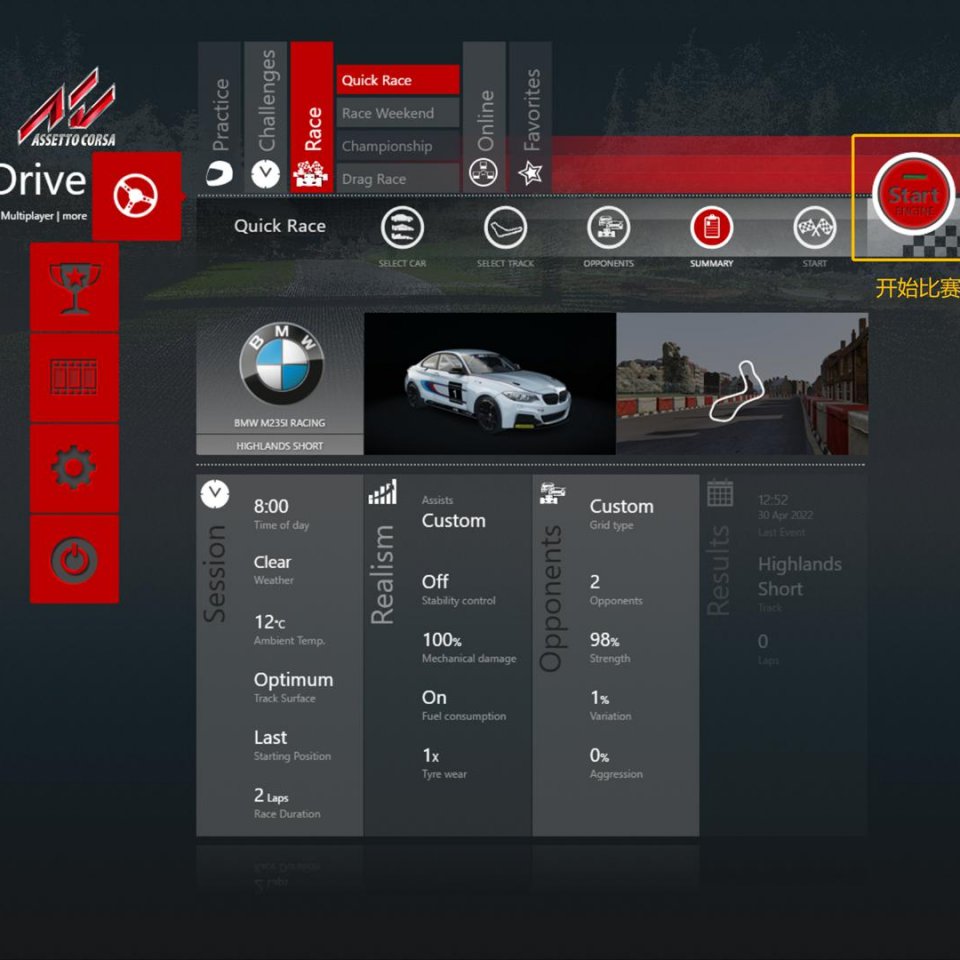Screen dimensions: 960x960
Task: Click the more link under Drive
Action: click(x=75, y=216)
